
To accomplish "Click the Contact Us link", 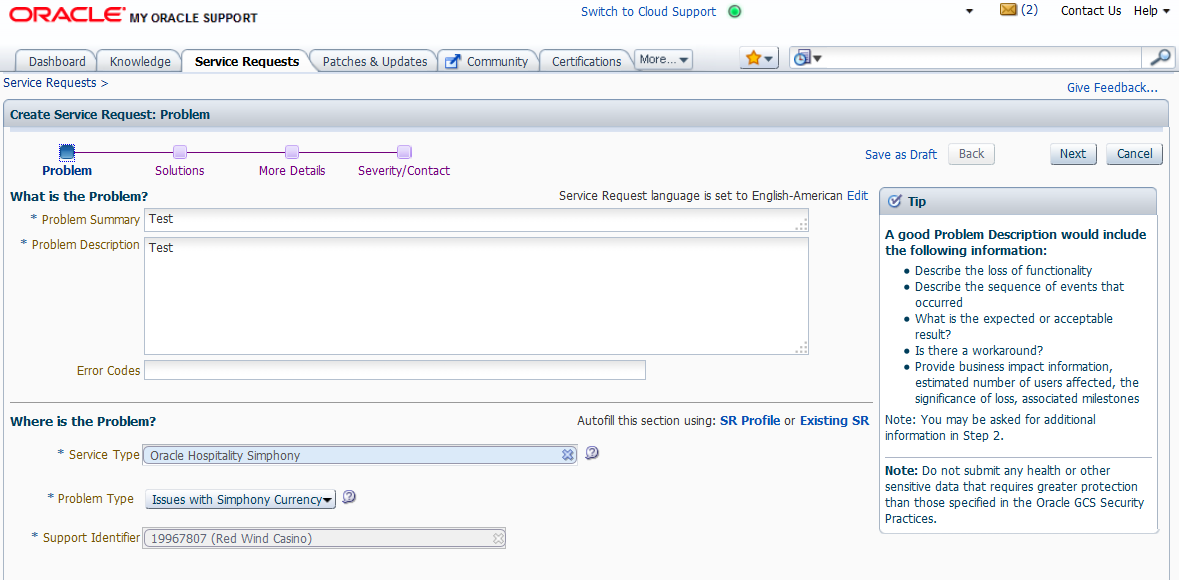I will (x=1091, y=11).
